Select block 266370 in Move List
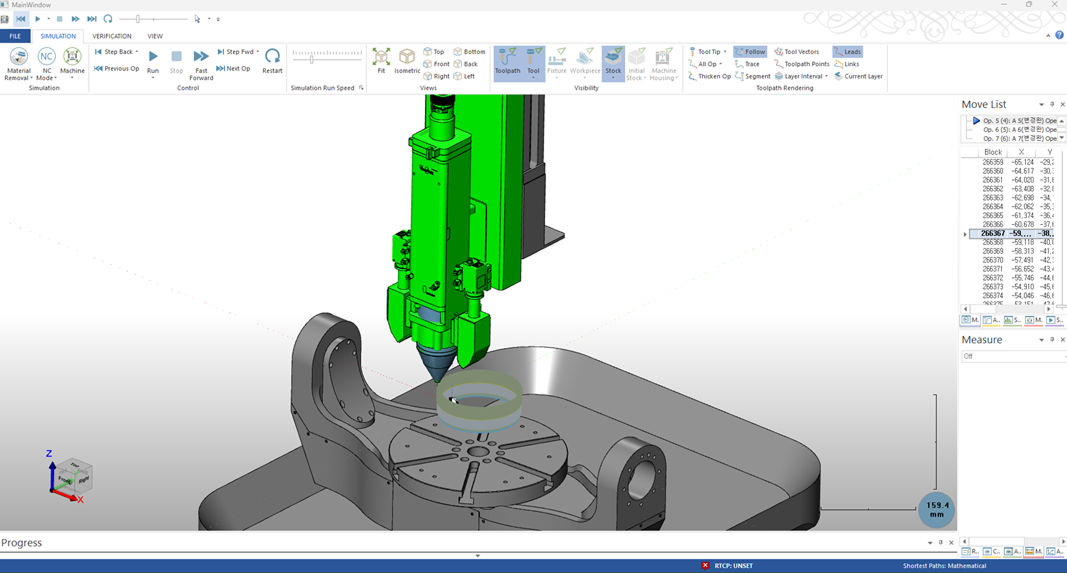 pyautogui.click(x=993, y=260)
